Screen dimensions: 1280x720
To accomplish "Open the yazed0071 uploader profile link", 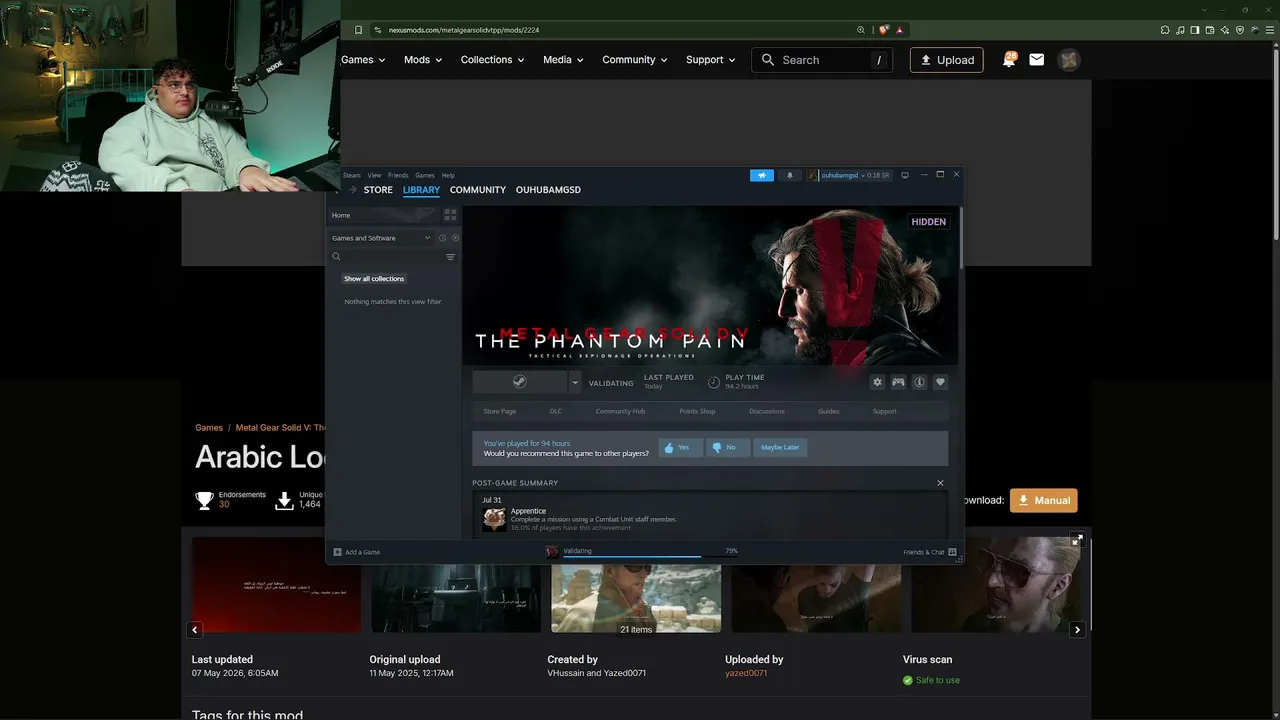I will [746, 673].
